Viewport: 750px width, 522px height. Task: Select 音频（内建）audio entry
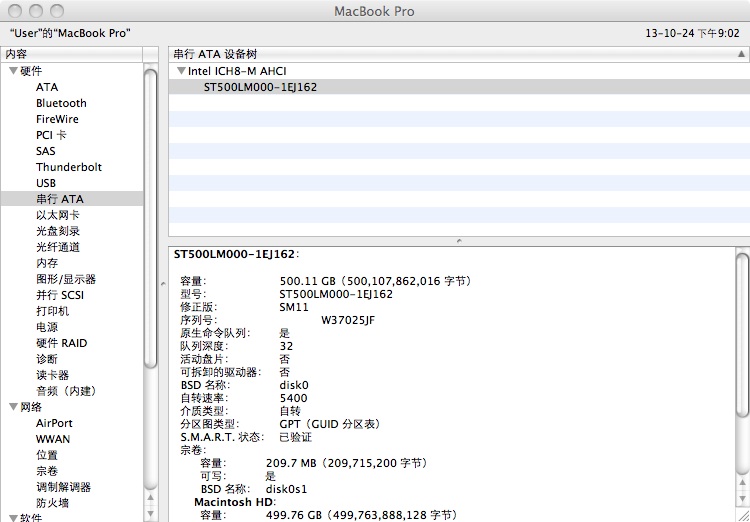[66, 391]
